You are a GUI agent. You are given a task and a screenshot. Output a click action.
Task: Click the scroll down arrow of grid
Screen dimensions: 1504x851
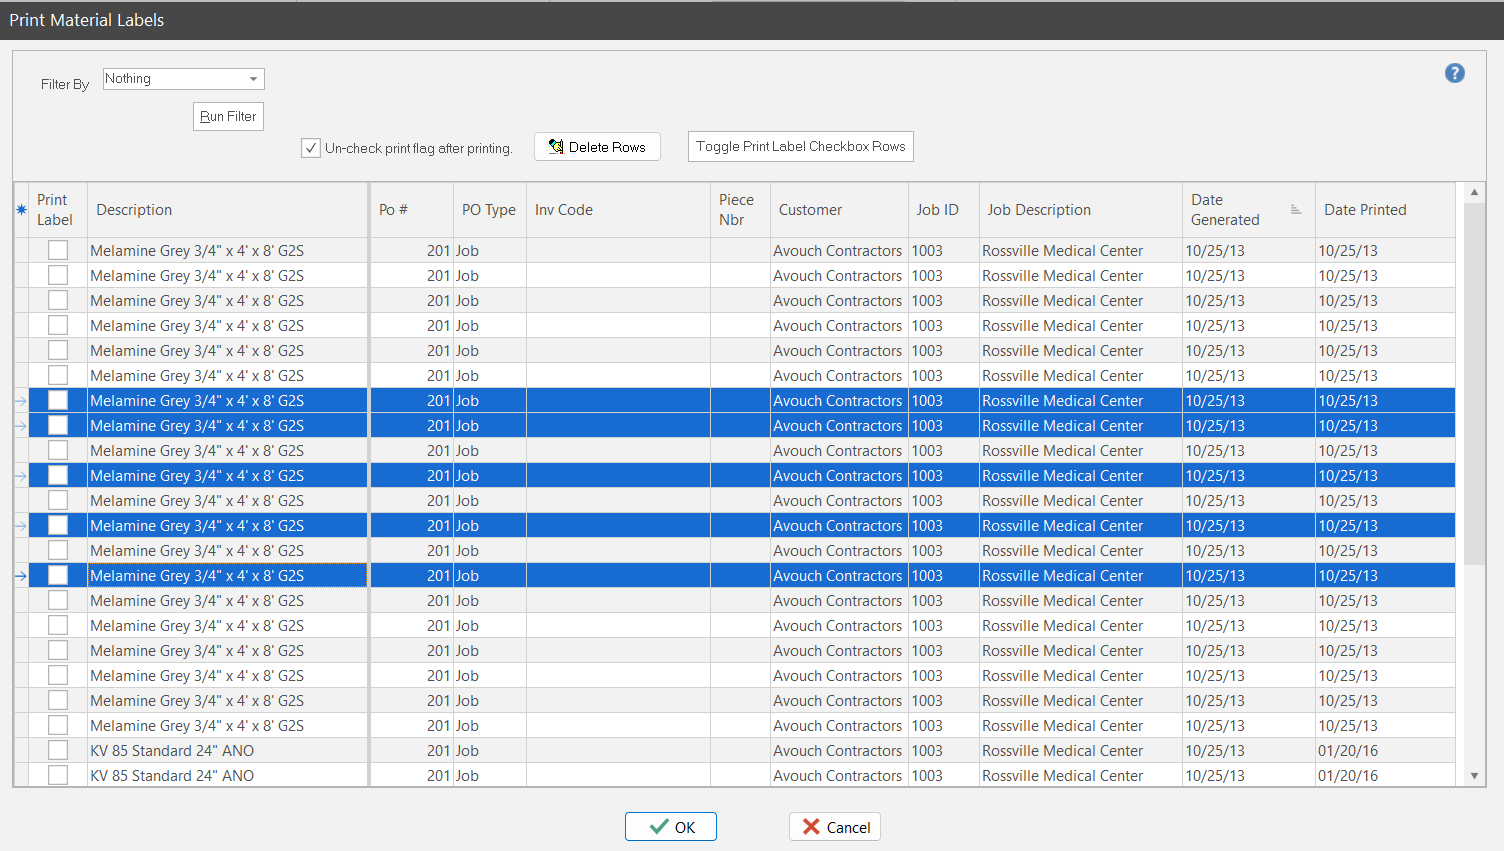(x=1474, y=776)
